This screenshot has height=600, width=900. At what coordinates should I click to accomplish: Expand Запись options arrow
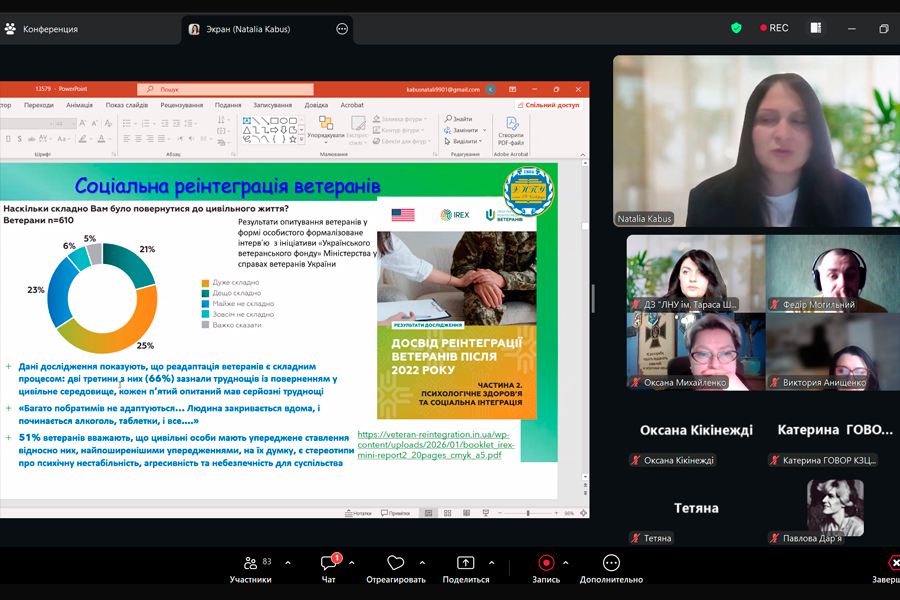point(565,563)
